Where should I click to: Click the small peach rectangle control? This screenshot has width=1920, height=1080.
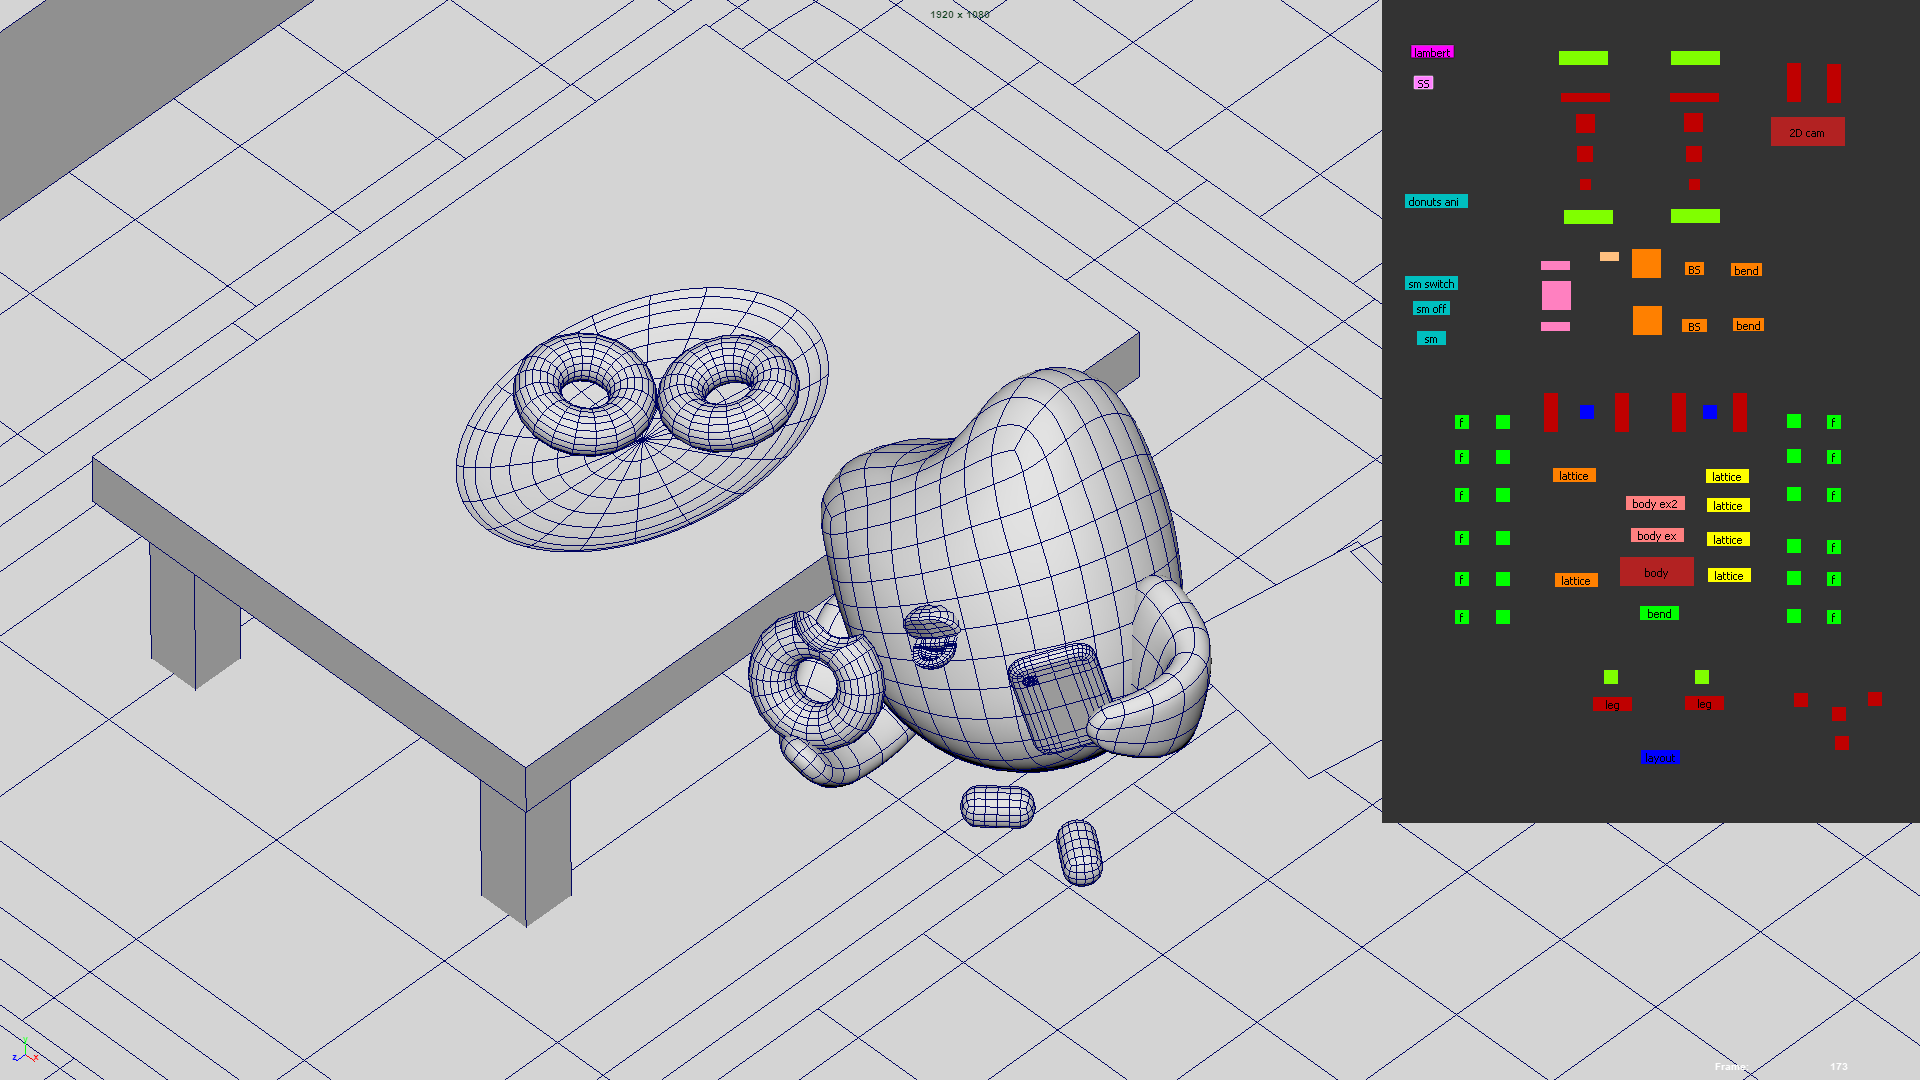[x=1609, y=257]
